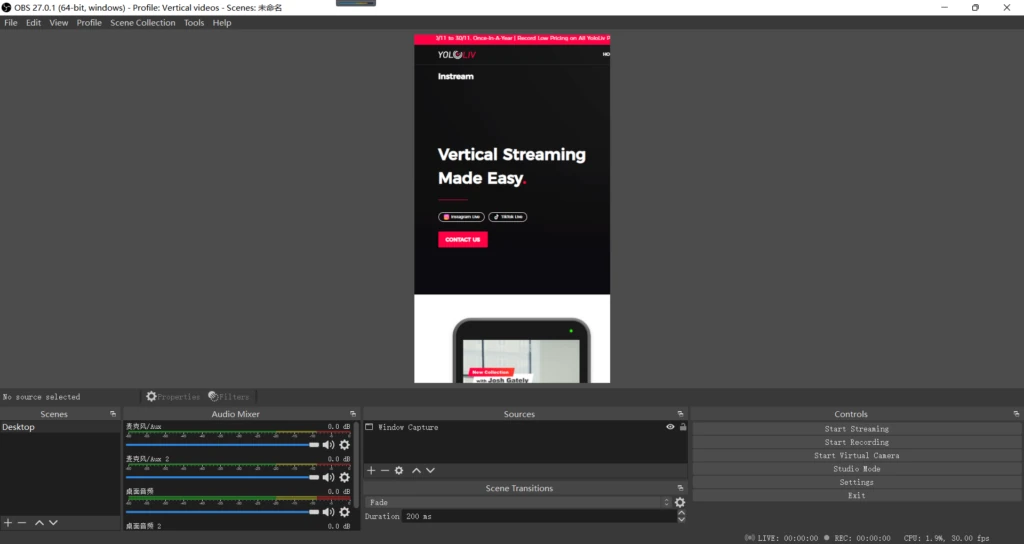Open gear settings for 麦克风/Aux audio
The image size is (1024, 544).
click(345, 445)
